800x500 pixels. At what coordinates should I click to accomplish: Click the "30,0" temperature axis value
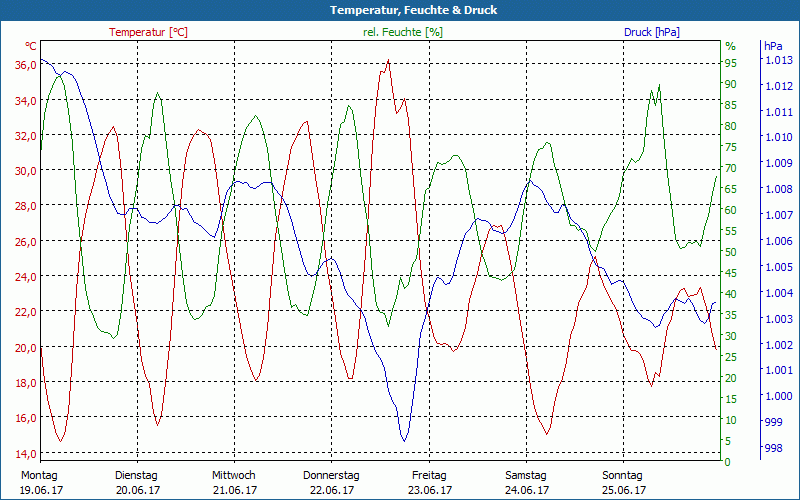pyautogui.click(x=26, y=171)
